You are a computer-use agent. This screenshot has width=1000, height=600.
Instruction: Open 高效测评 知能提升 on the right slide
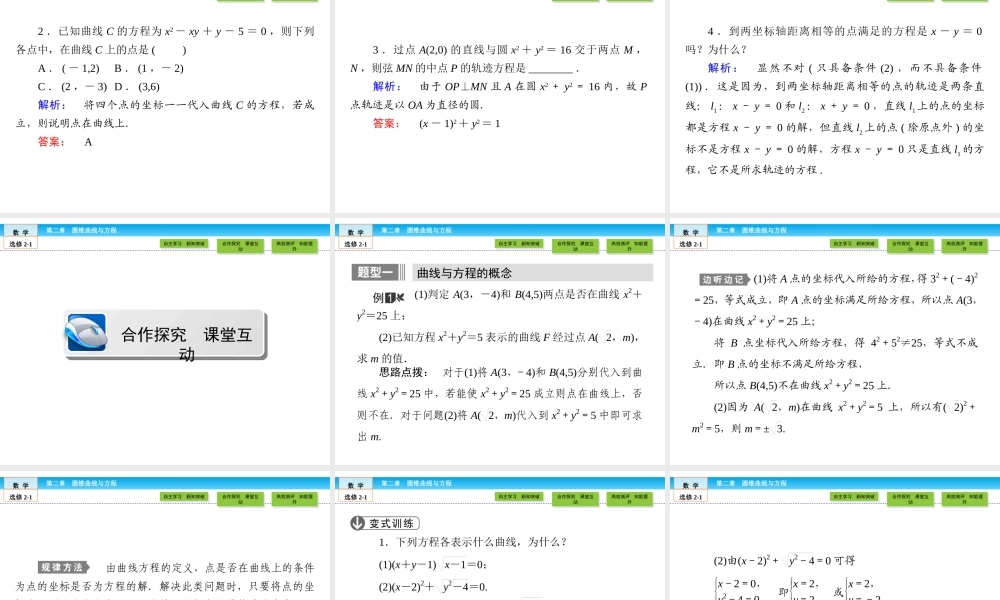(x=963, y=243)
